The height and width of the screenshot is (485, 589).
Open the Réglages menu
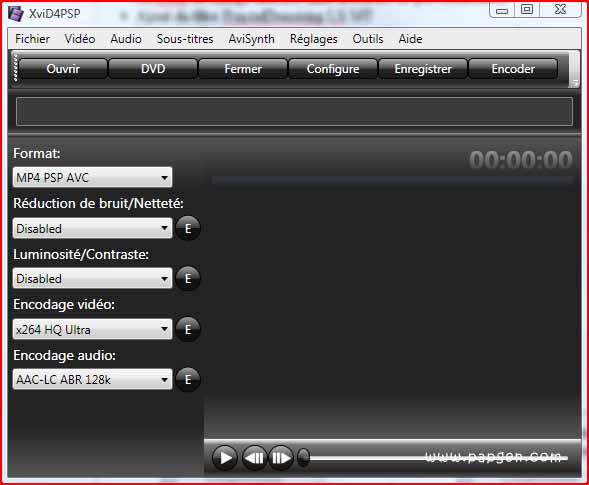click(x=314, y=39)
